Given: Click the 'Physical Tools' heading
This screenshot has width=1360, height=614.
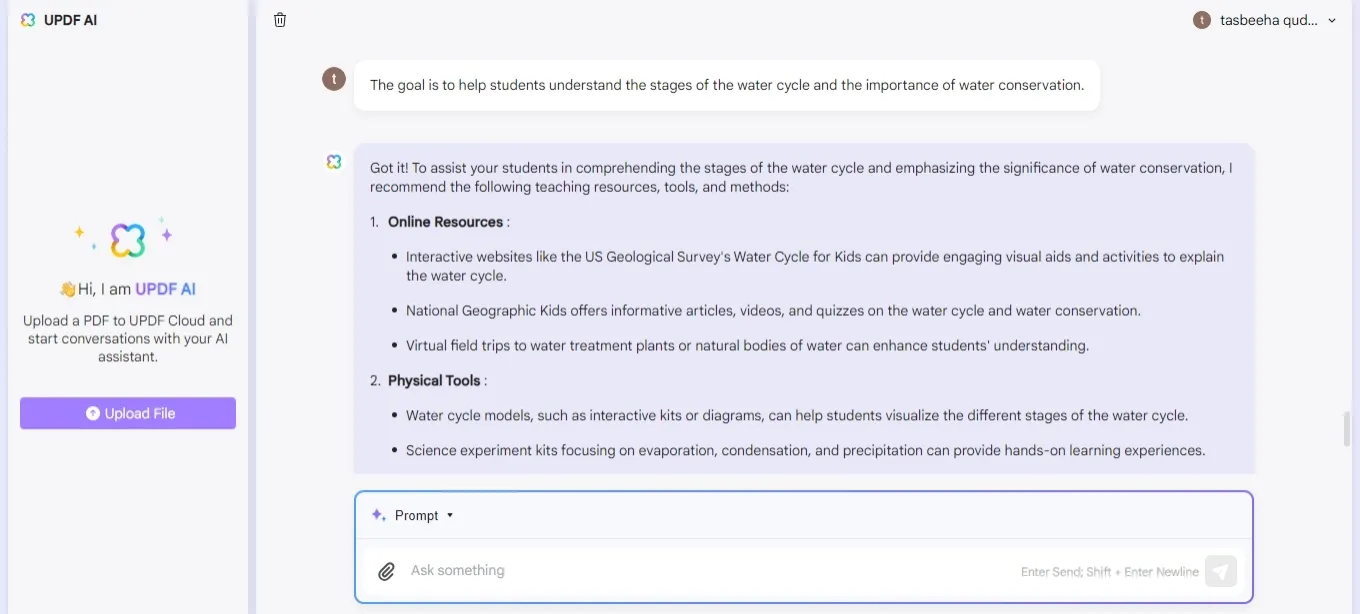Looking at the screenshot, I should [435, 380].
